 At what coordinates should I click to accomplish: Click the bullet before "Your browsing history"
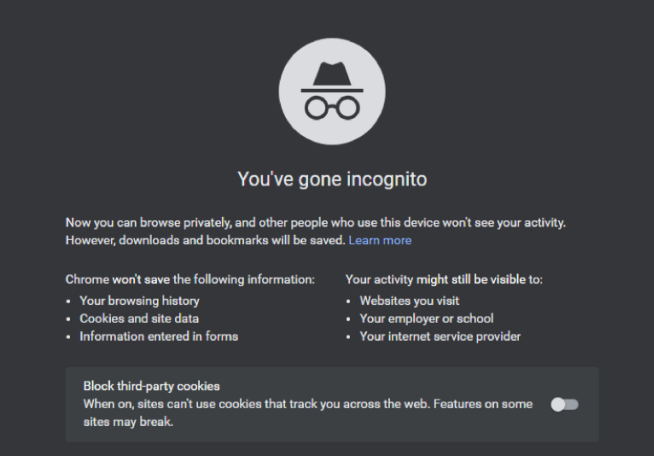(68, 301)
